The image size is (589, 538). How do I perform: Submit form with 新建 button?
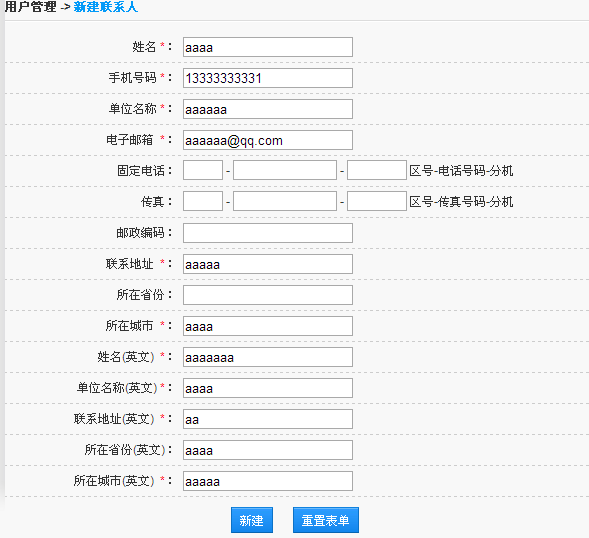[252, 520]
